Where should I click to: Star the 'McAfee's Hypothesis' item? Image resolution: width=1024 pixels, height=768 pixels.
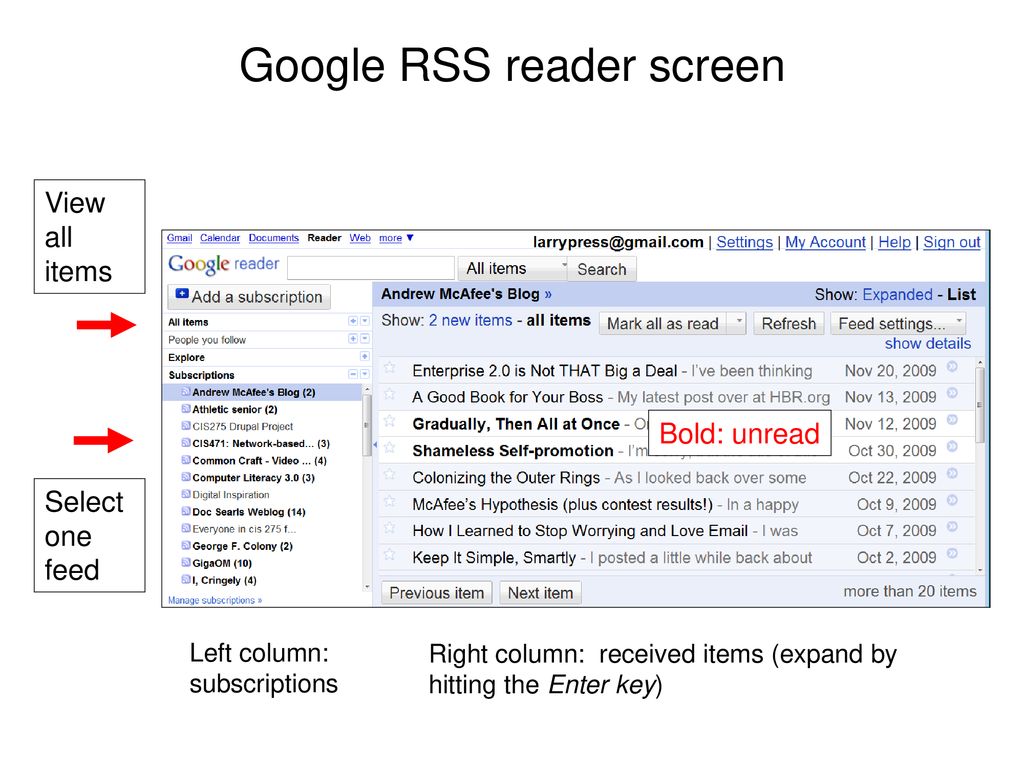click(x=390, y=502)
